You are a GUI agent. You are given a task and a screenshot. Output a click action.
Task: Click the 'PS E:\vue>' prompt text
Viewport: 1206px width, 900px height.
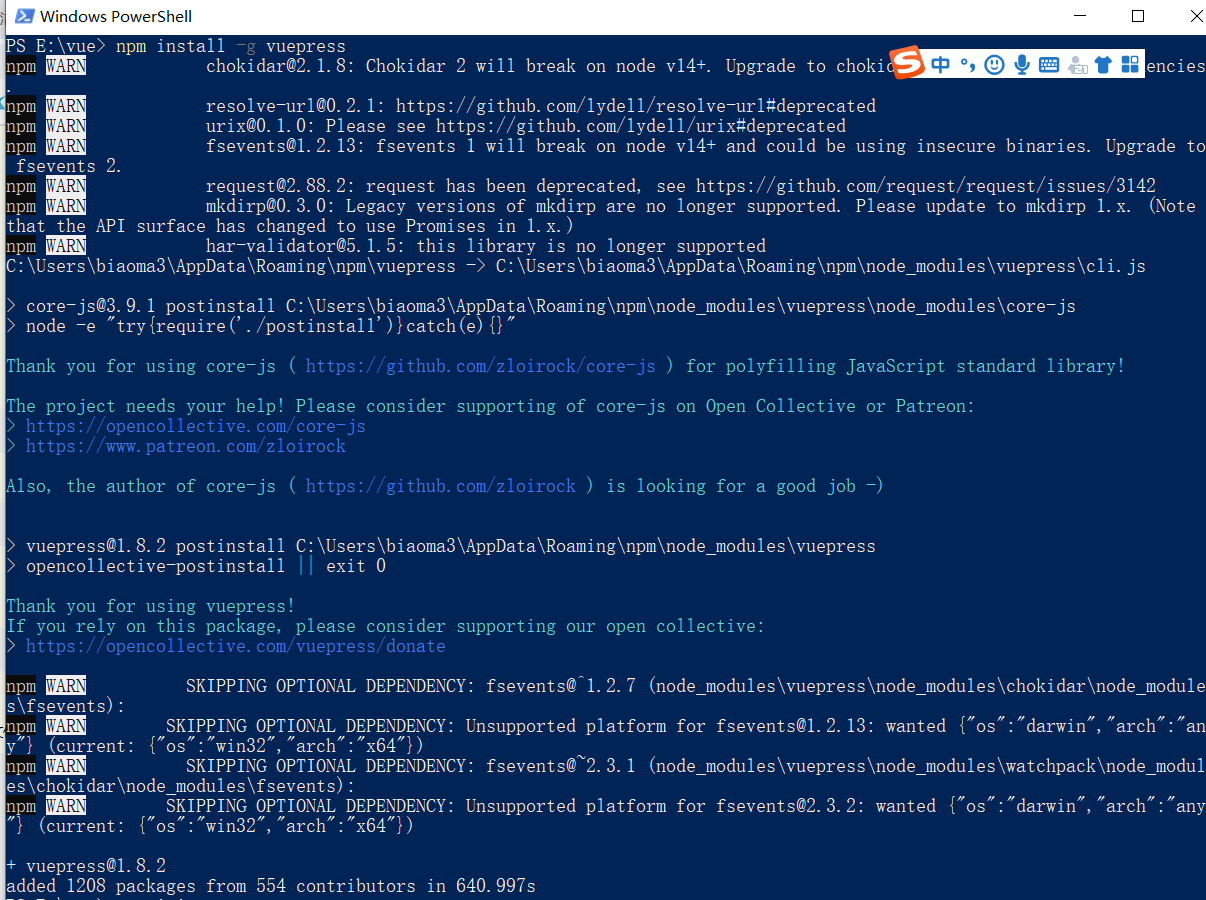click(x=56, y=46)
